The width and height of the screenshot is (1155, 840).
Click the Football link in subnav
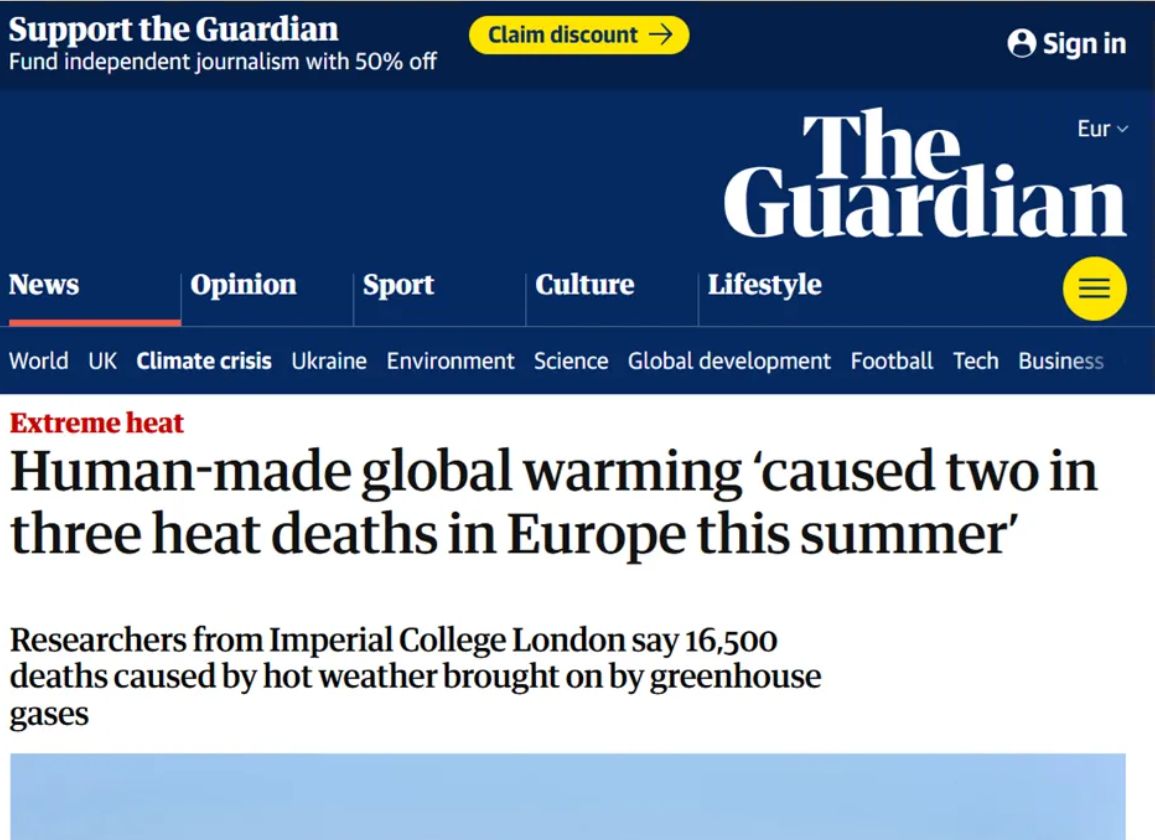[x=891, y=361]
